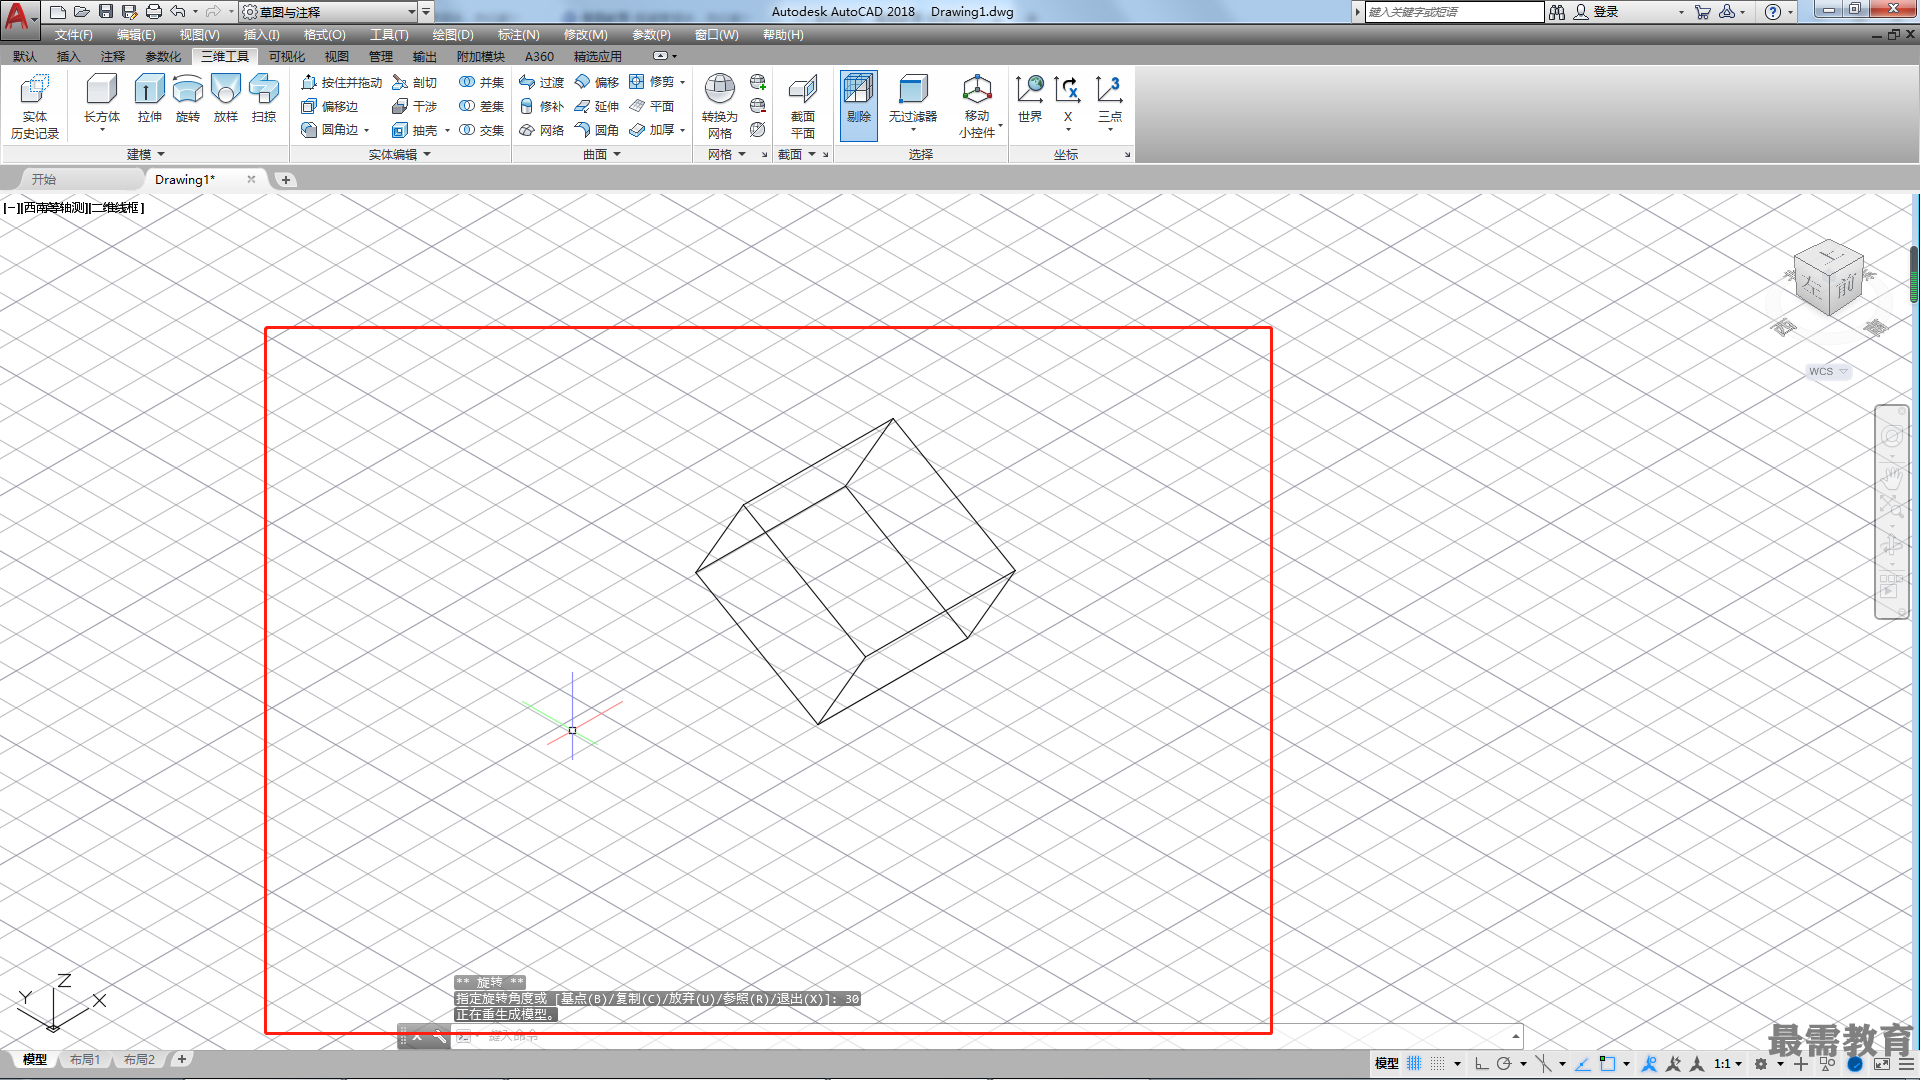The height and width of the screenshot is (1080, 1920).
Task: Switch to the 默认 ribbon tab
Action: click(25, 57)
